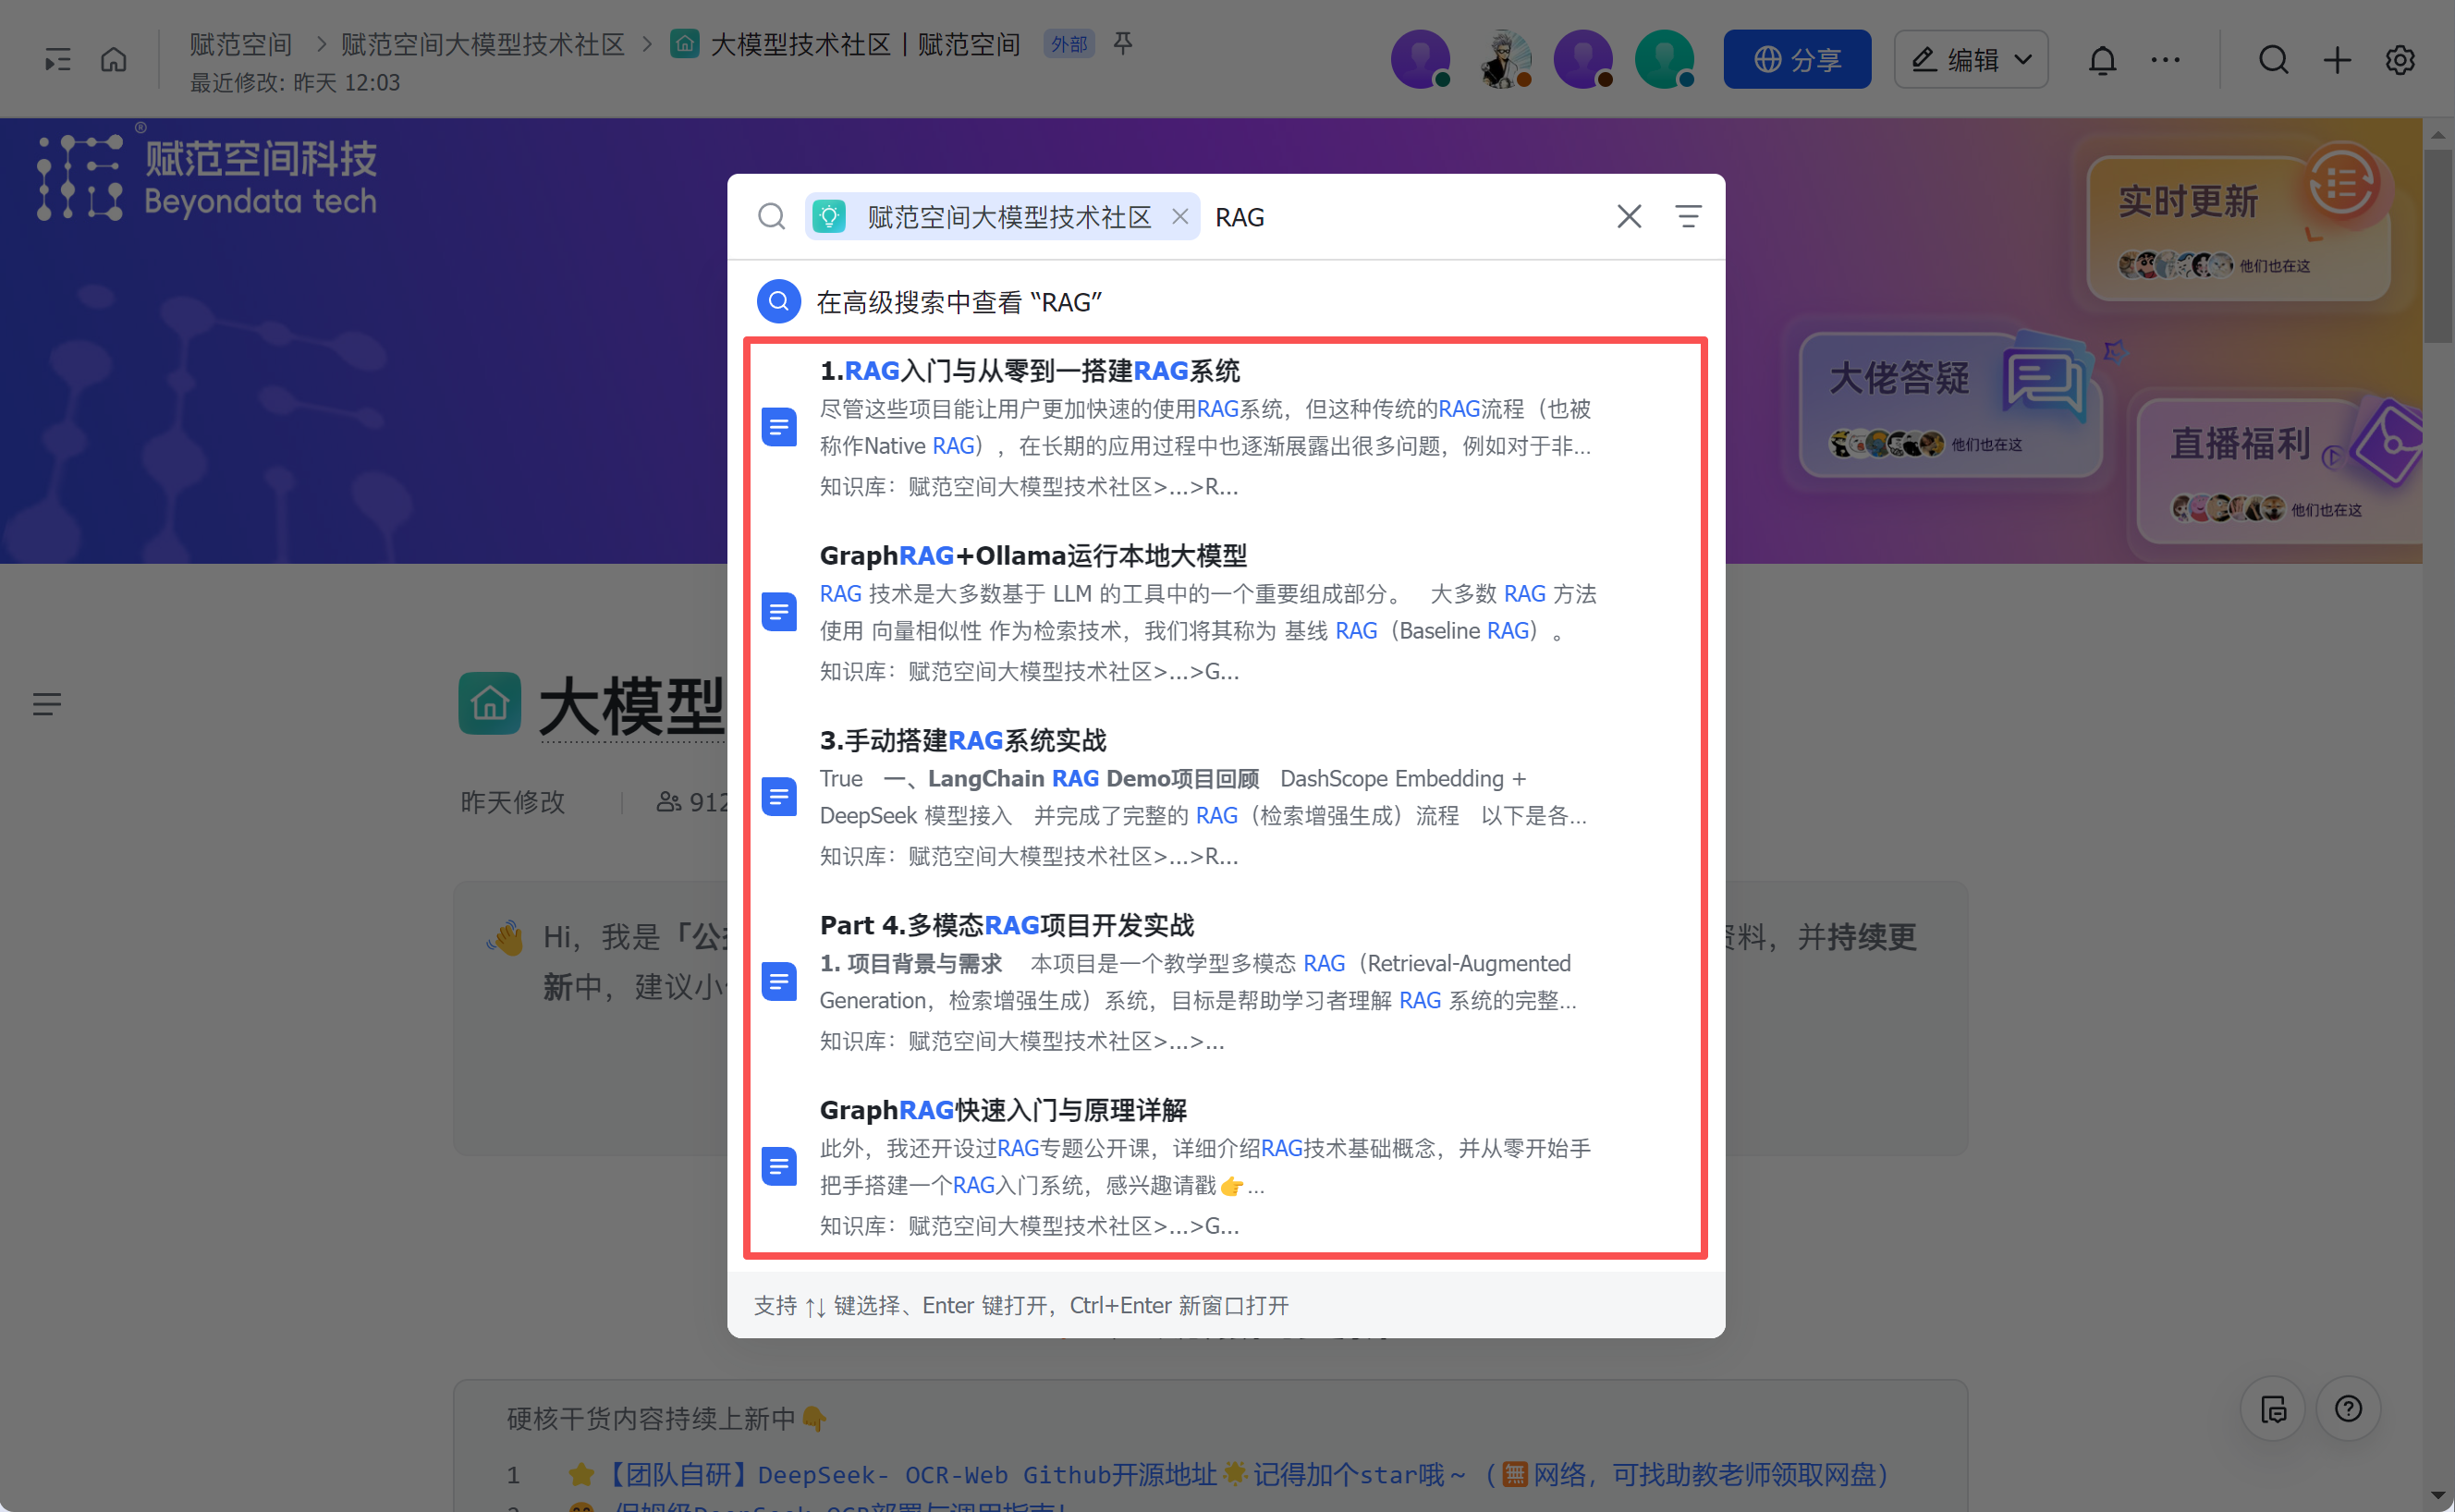
Task: Click the 赋范空间 breadcrumb
Action: pos(241,44)
